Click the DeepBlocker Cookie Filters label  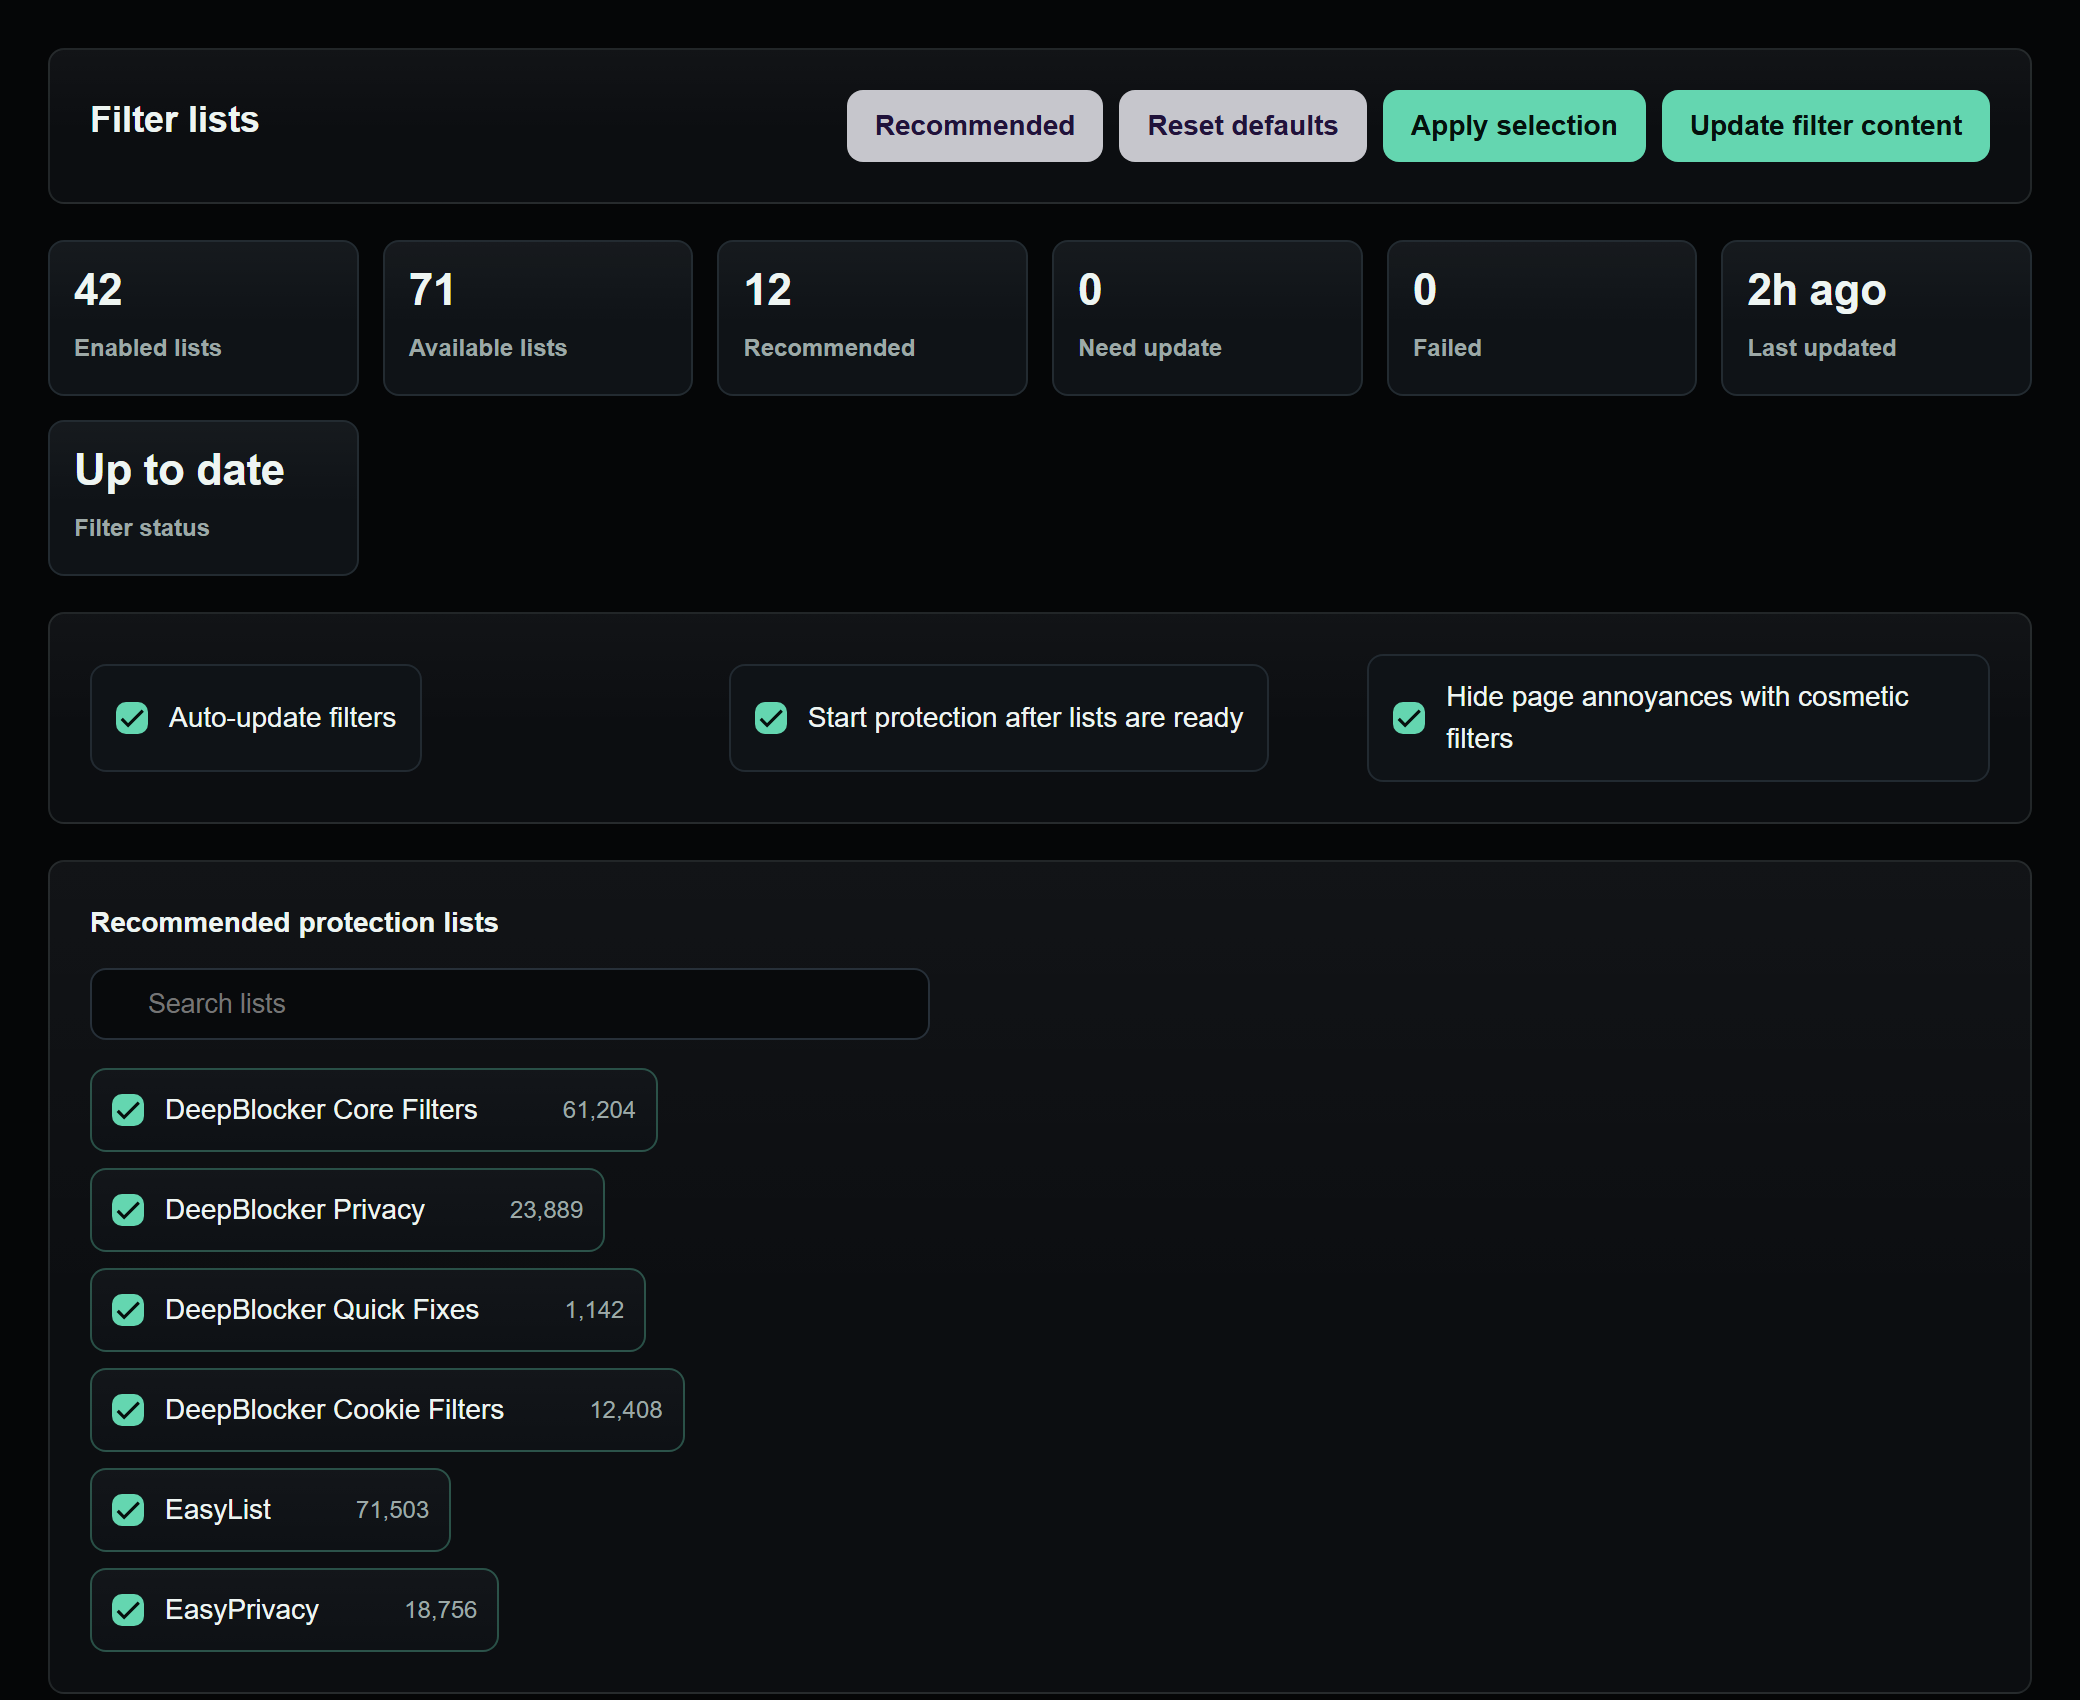(x=334, y=1410)
